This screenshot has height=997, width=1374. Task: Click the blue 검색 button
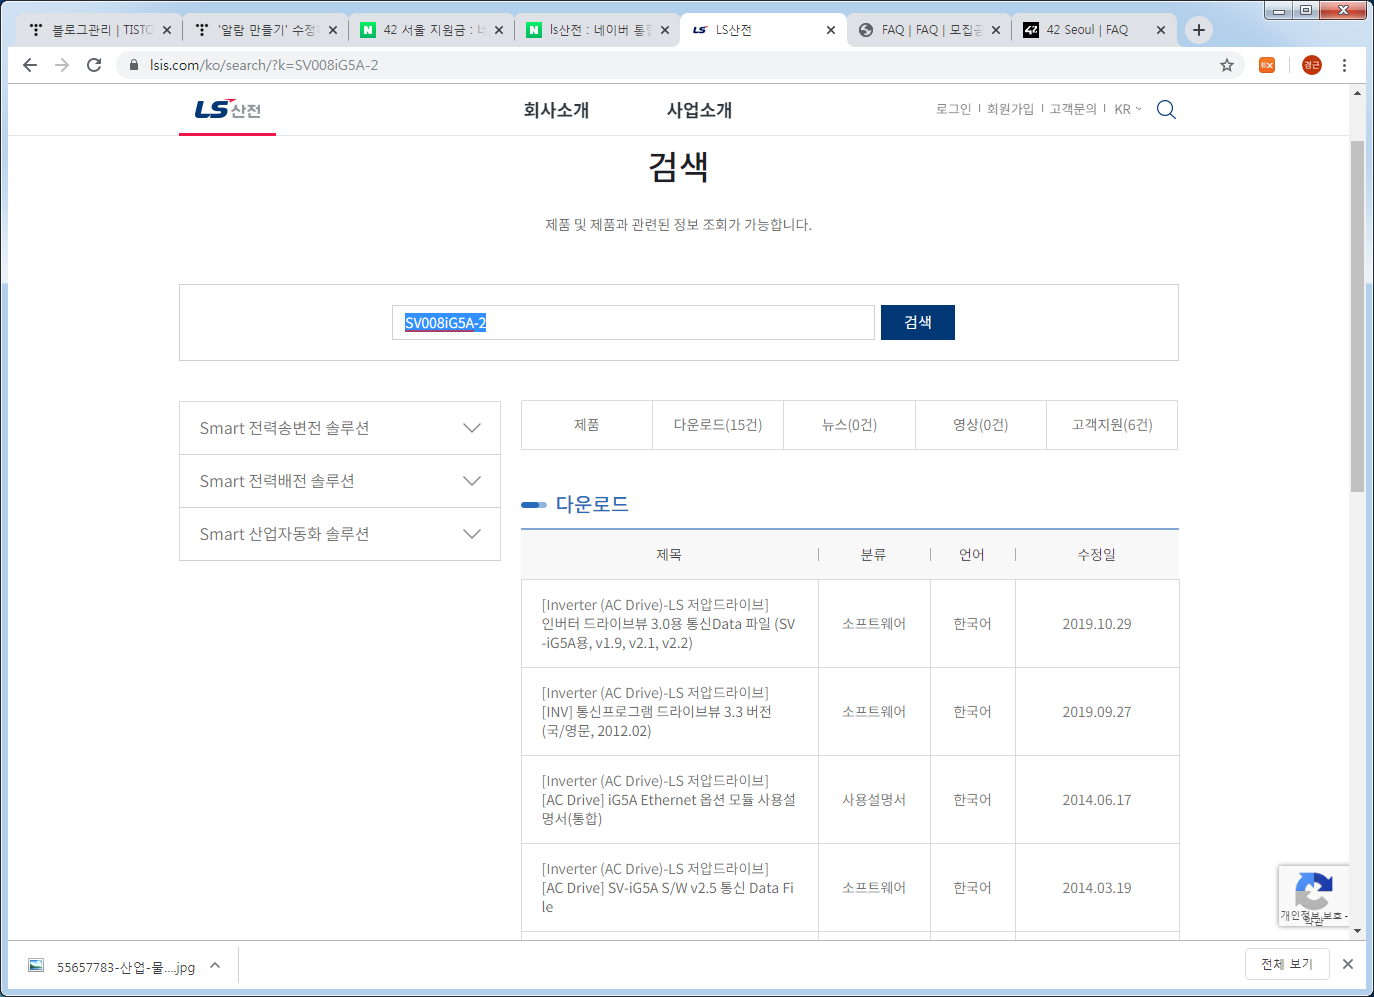pos(918,322)
